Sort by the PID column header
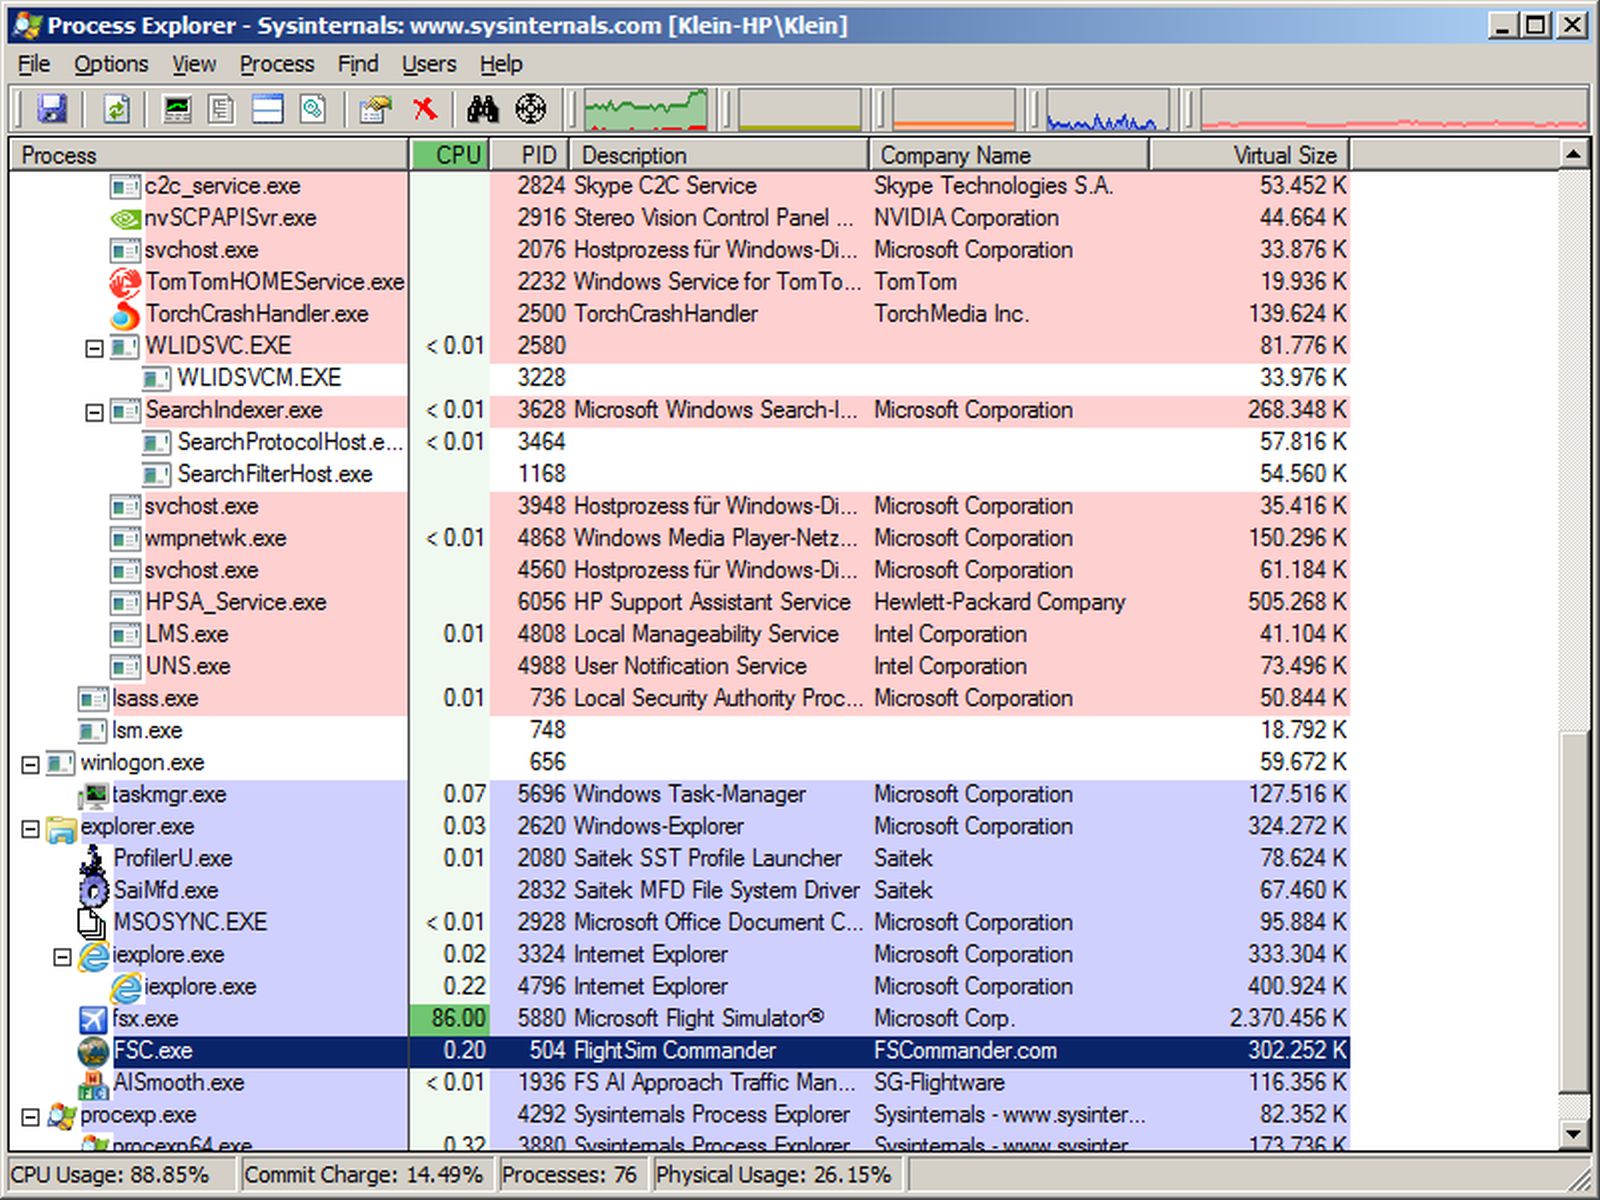1600x1200 pixels. pyautogui.click(x=530, y=155)
